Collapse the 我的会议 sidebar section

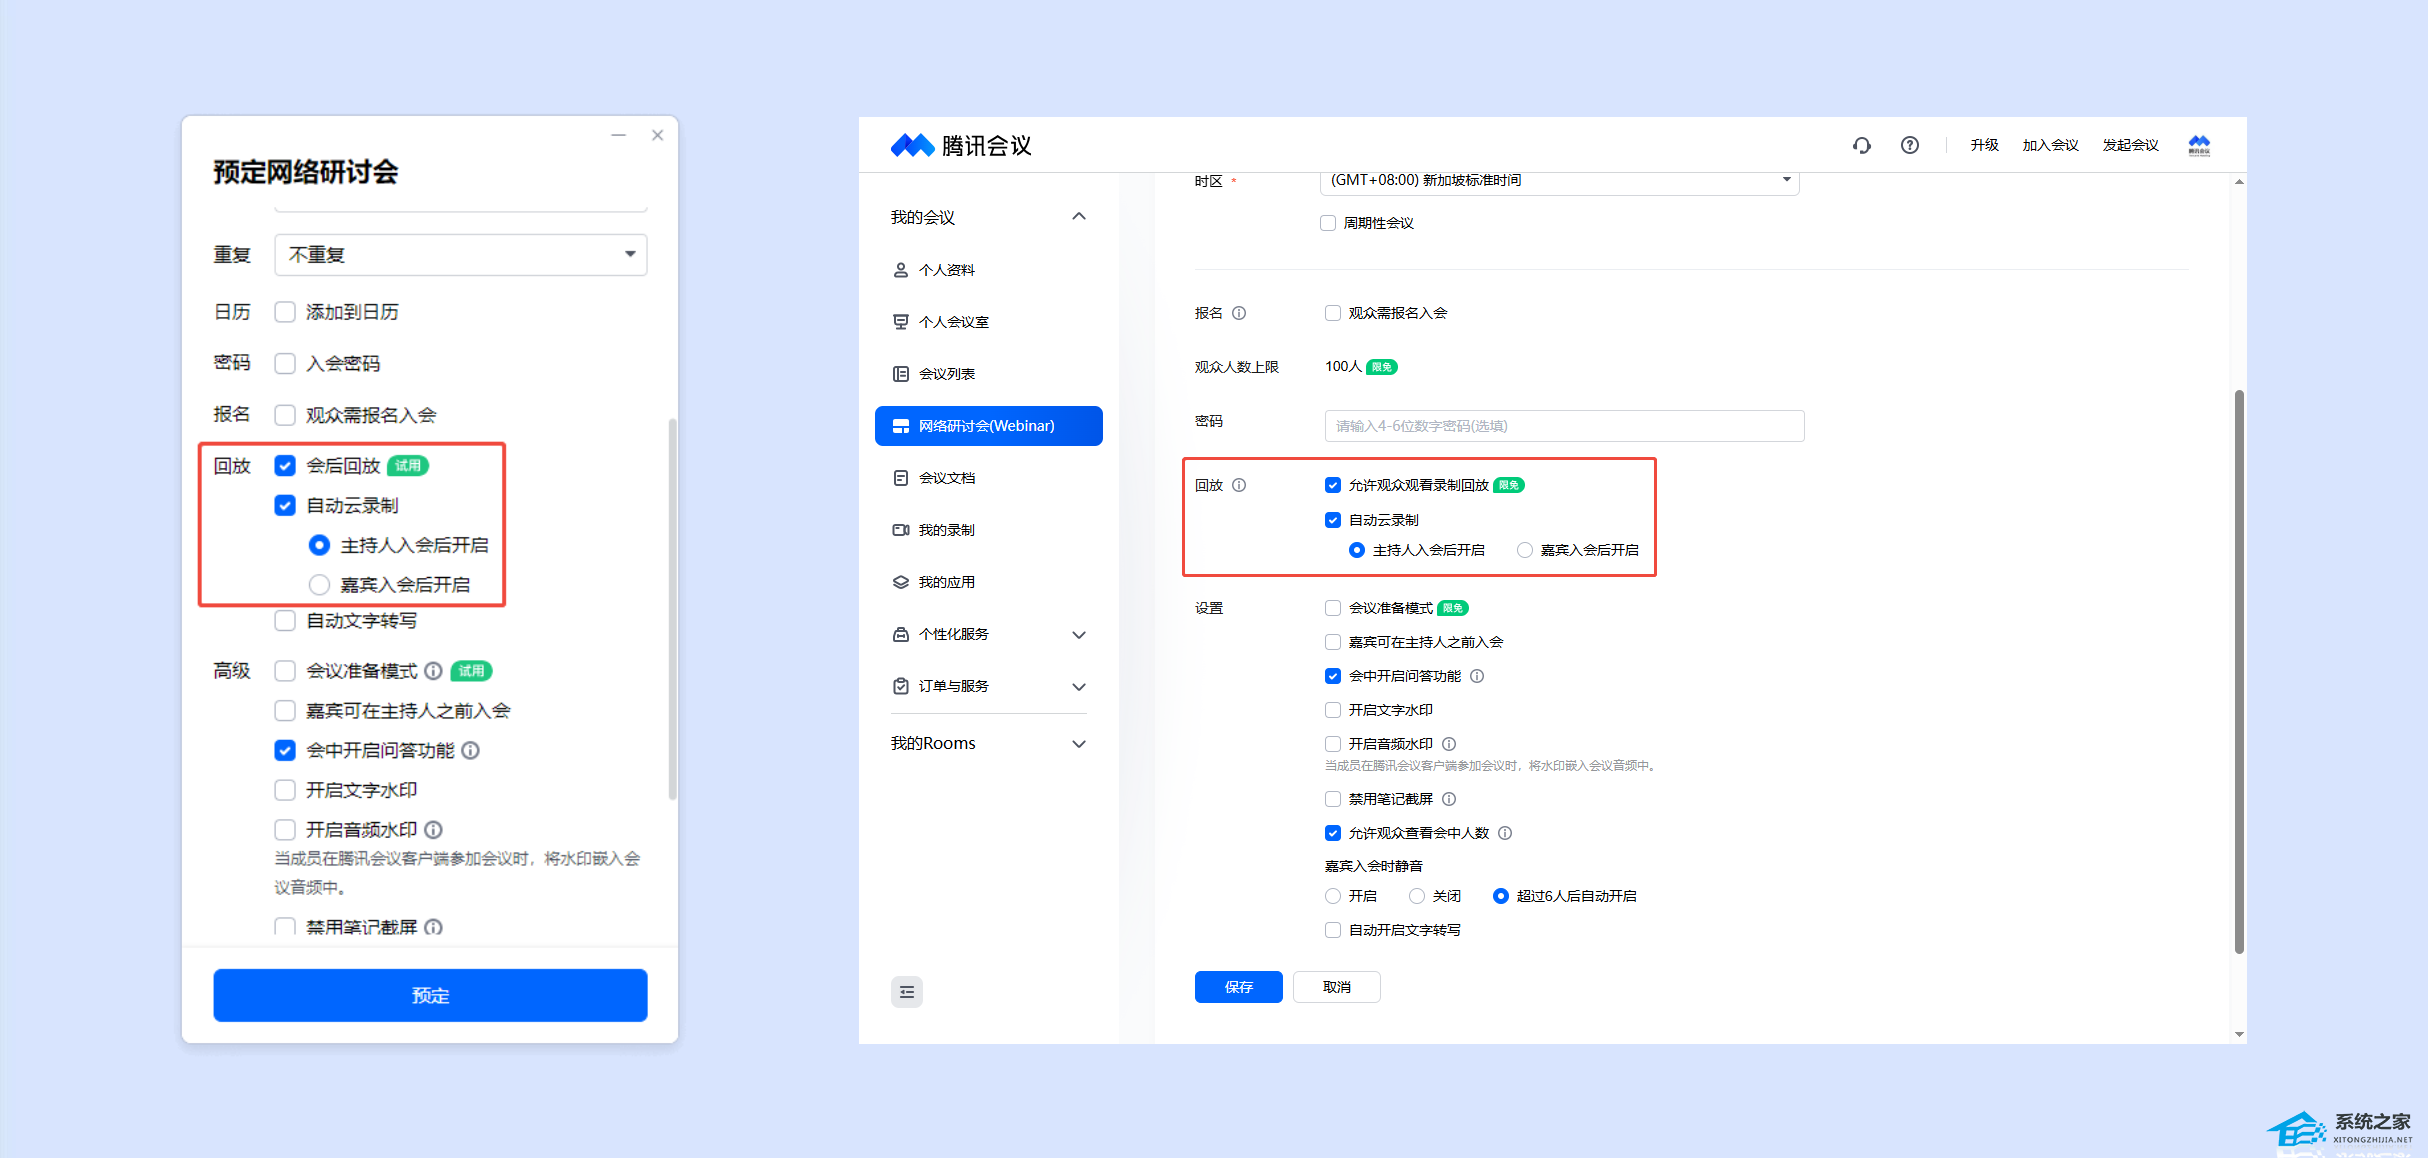1078,217
